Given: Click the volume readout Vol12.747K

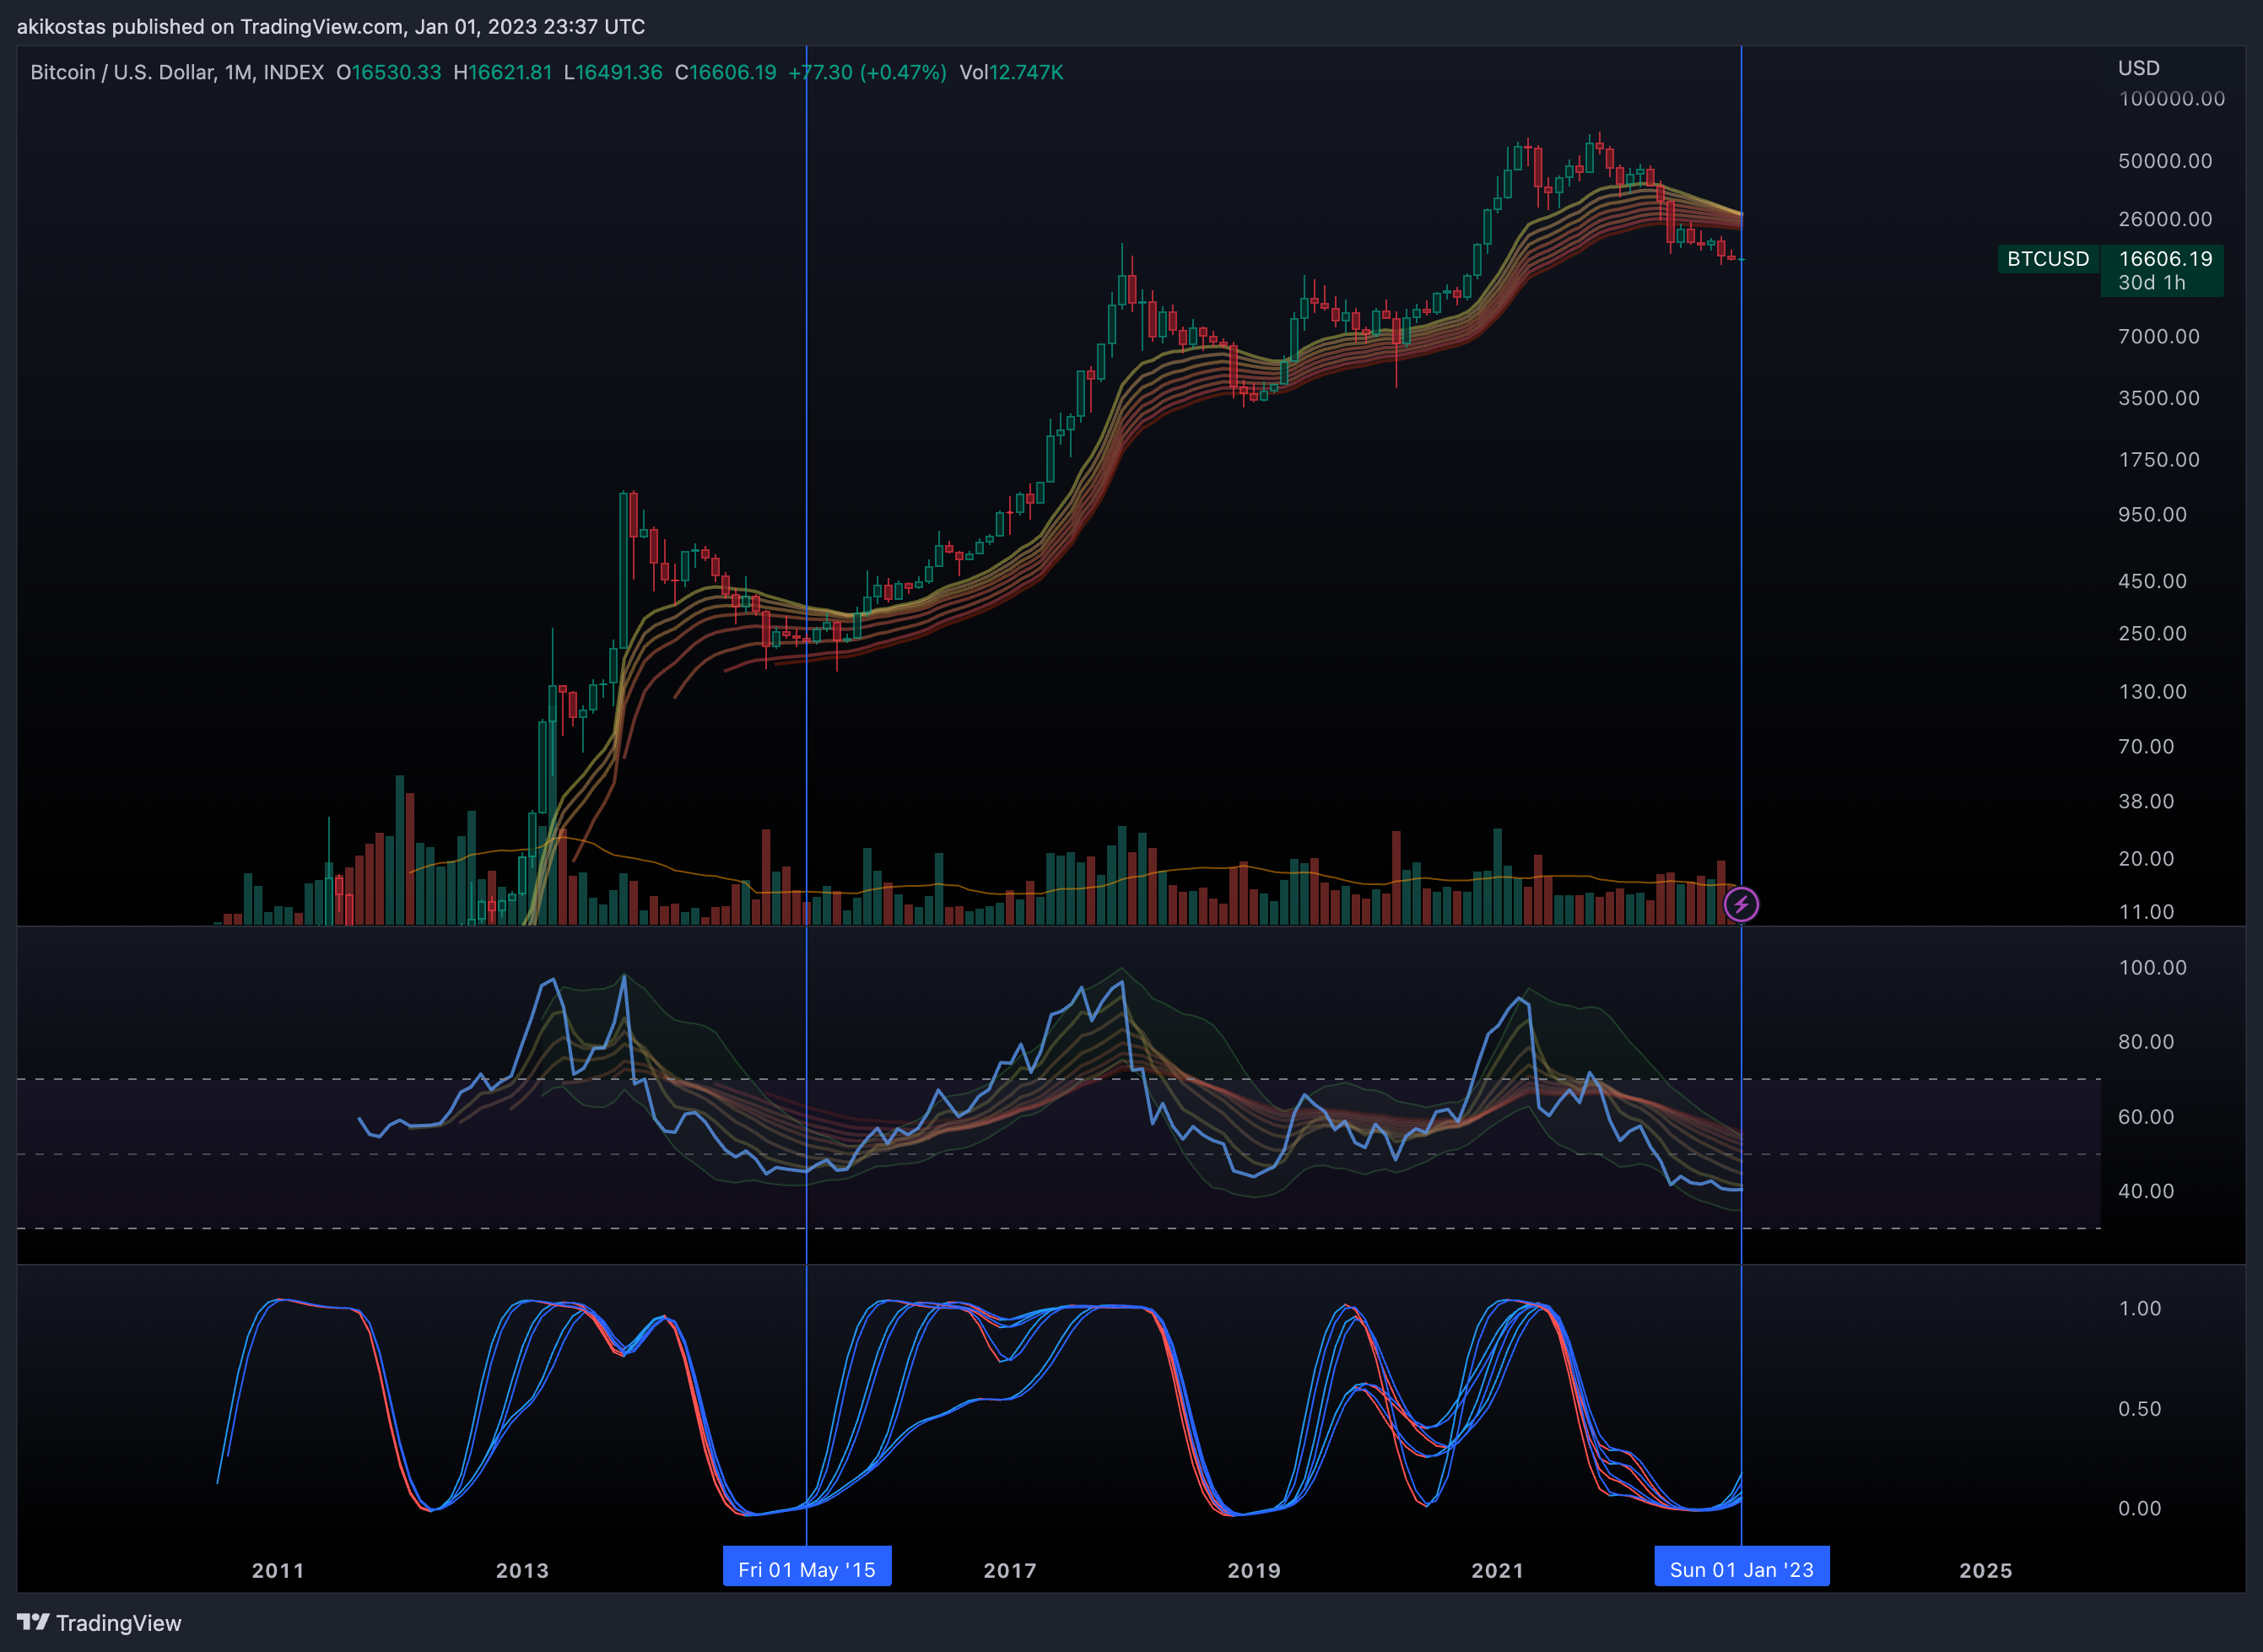Looking at the screenshot, I should click(x=1011, y=73).
